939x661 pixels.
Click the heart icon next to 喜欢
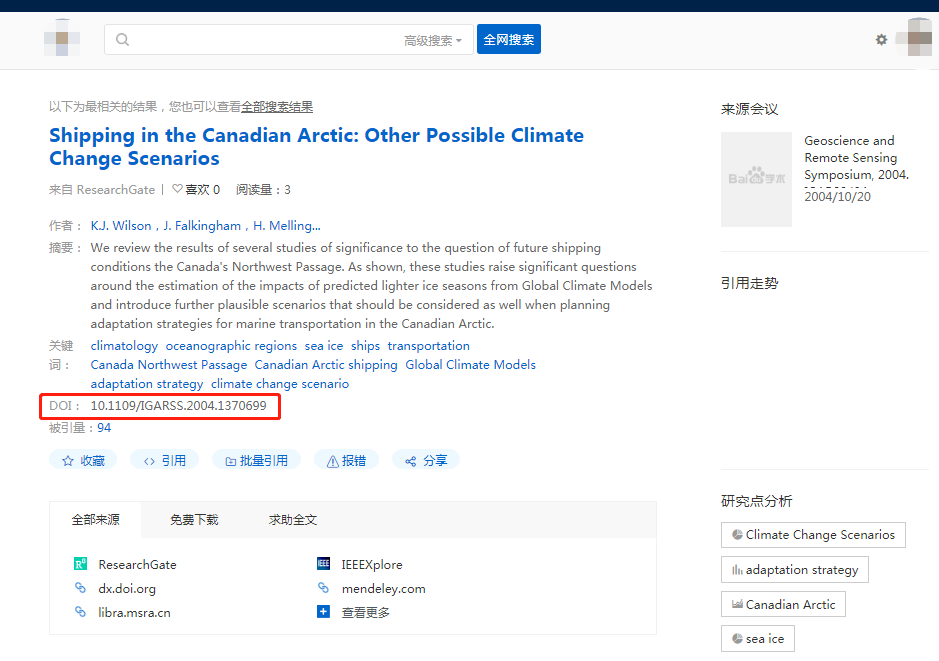pyautogui.click(x=177, y=188)
